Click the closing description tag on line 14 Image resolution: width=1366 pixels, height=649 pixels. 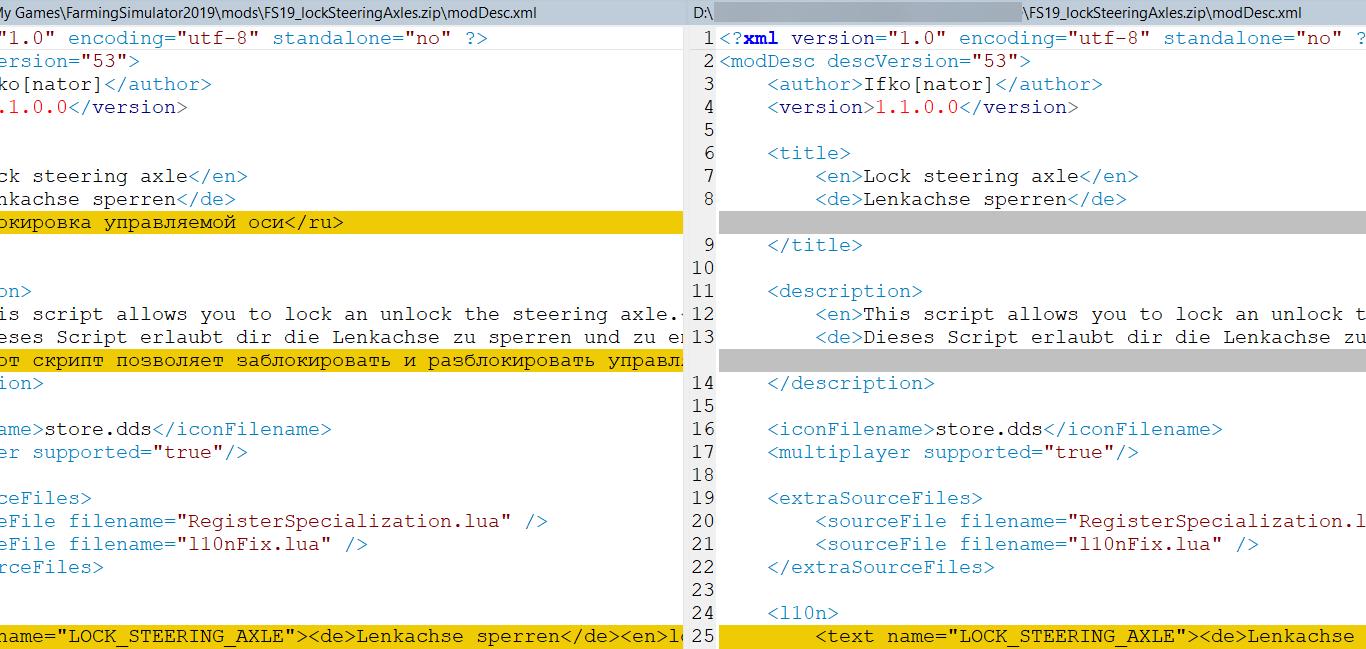(850, 383)
